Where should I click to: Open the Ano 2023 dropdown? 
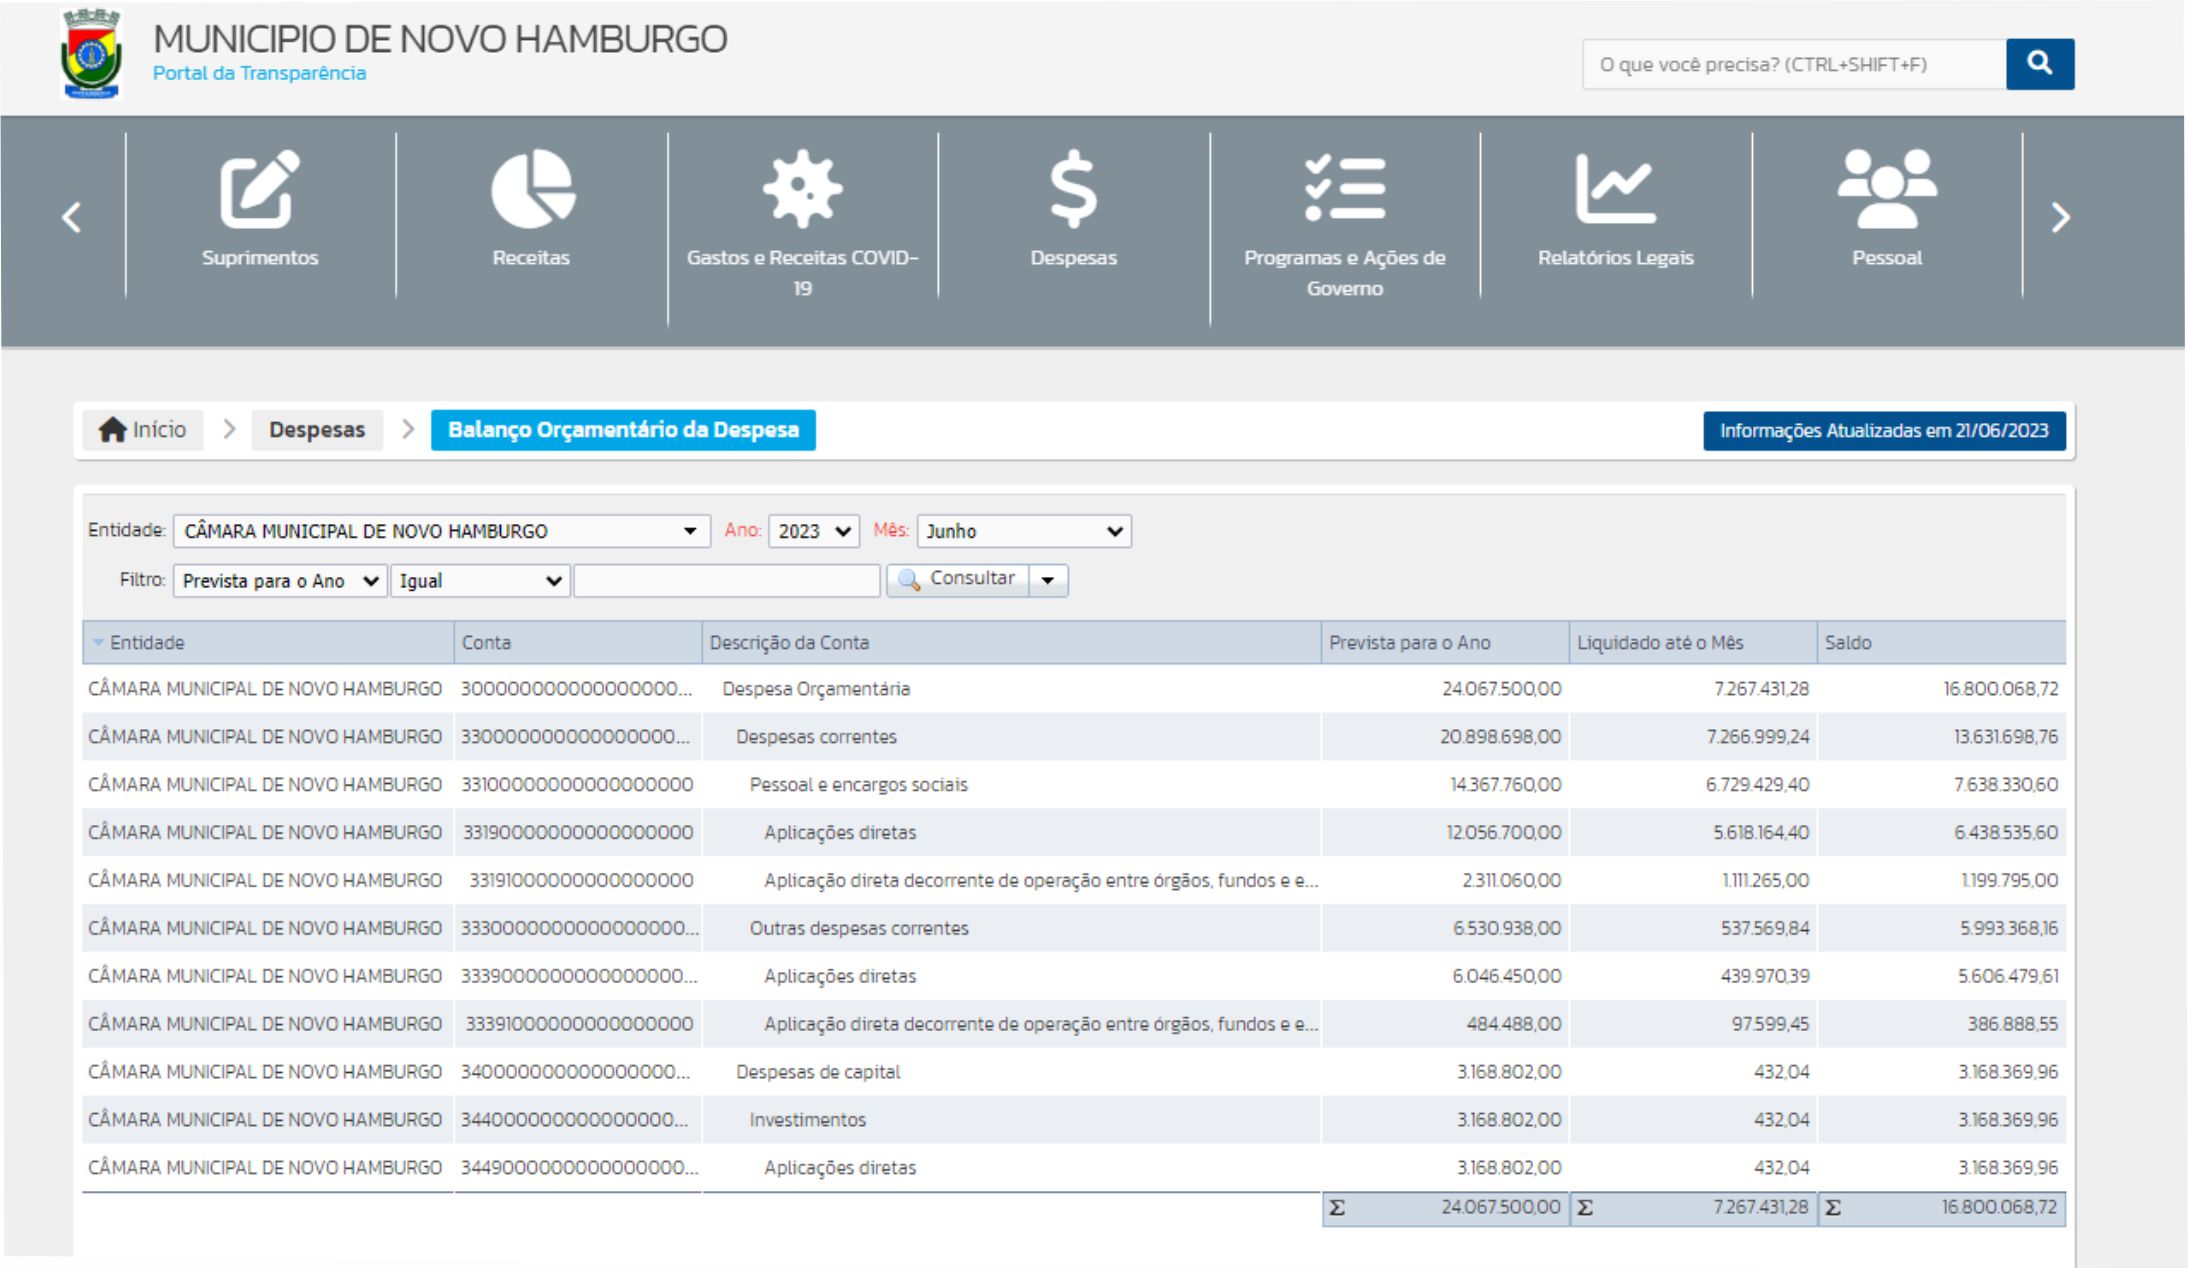814,531
